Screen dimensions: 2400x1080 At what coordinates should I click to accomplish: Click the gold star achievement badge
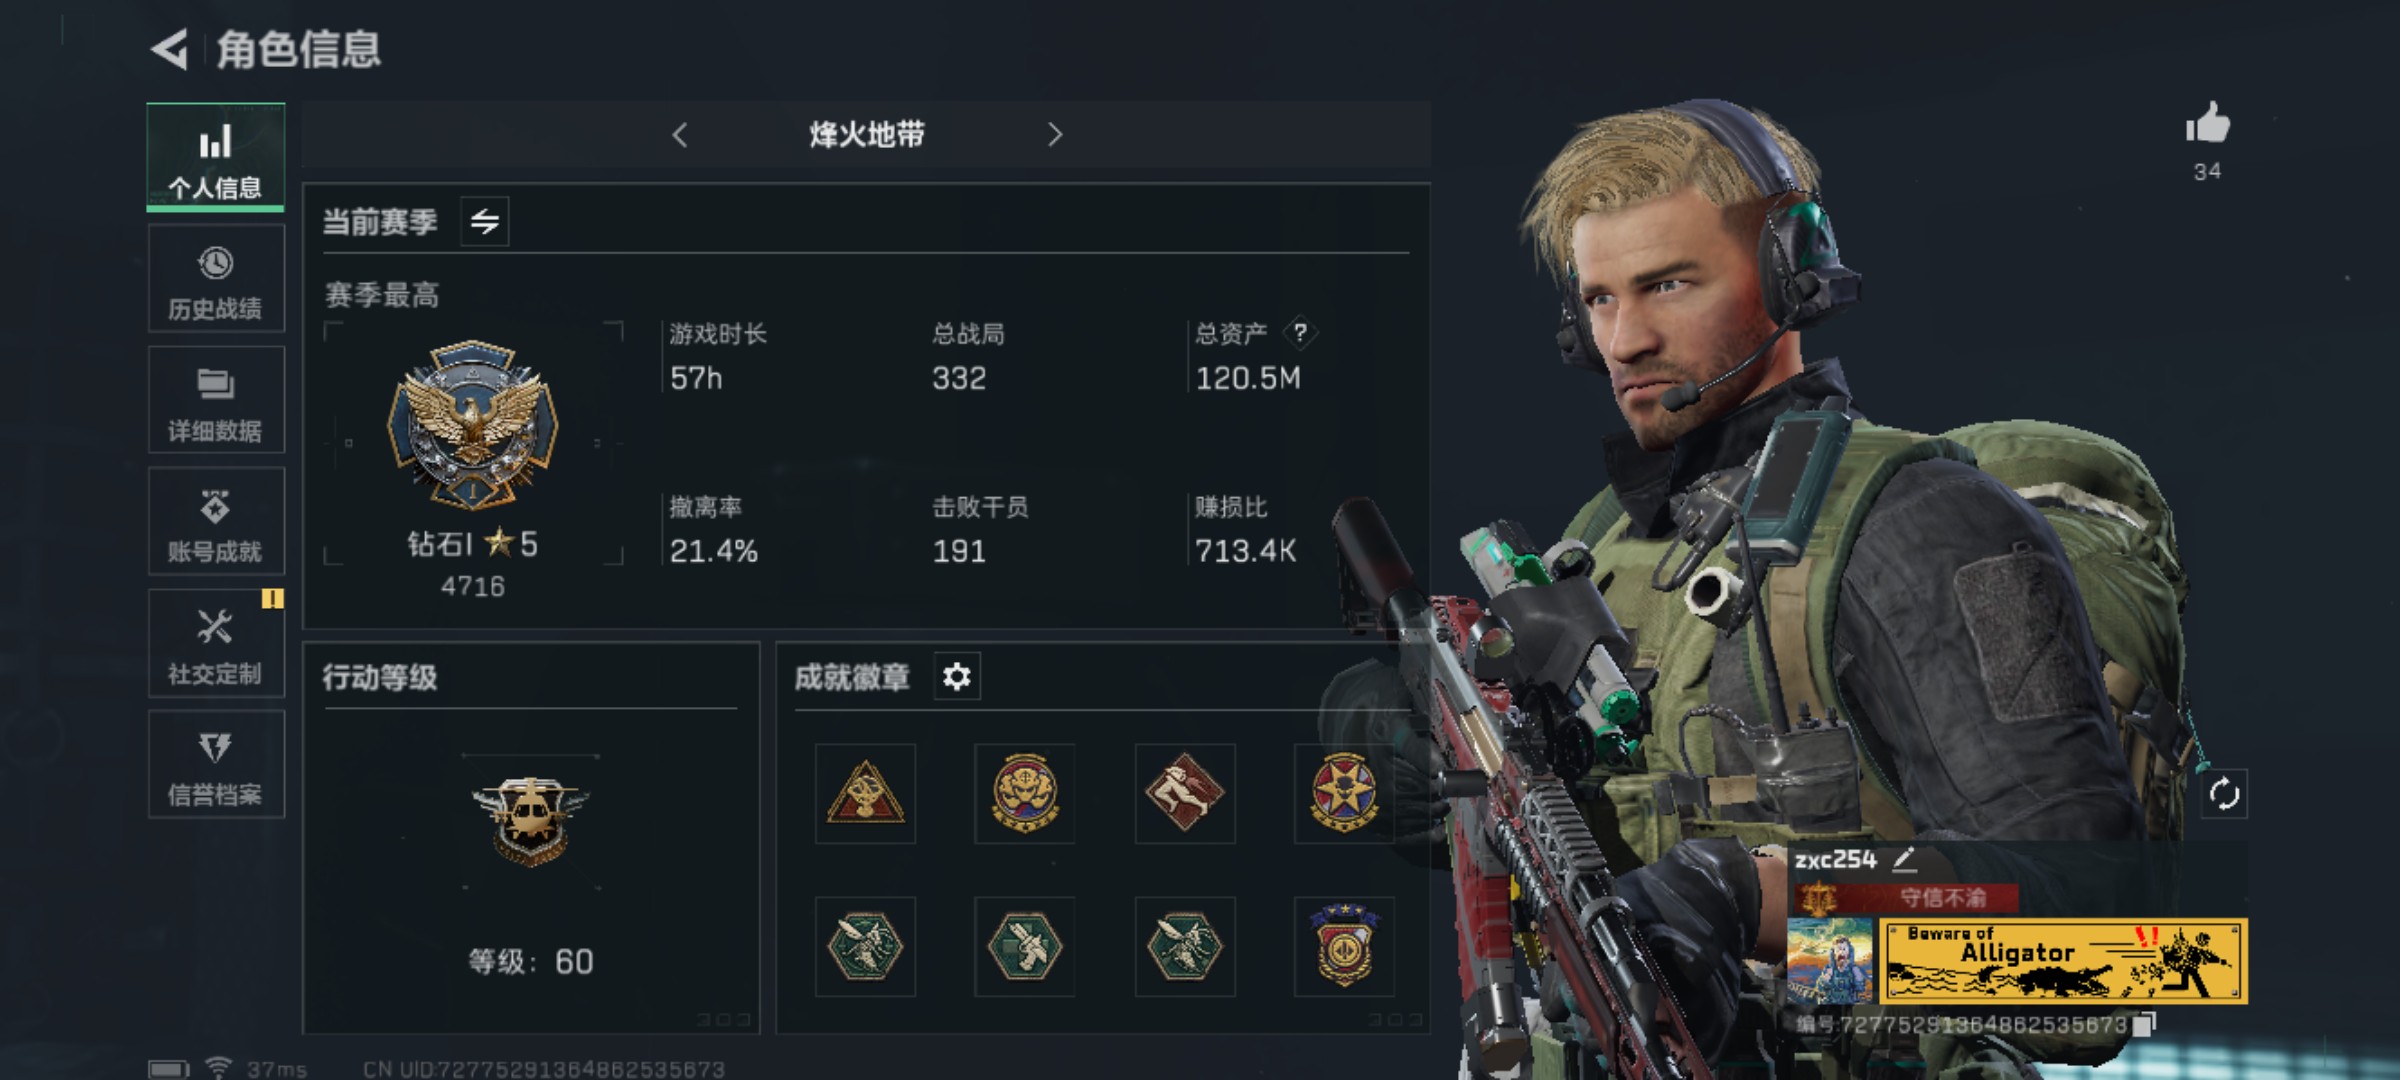point(1344,793)
